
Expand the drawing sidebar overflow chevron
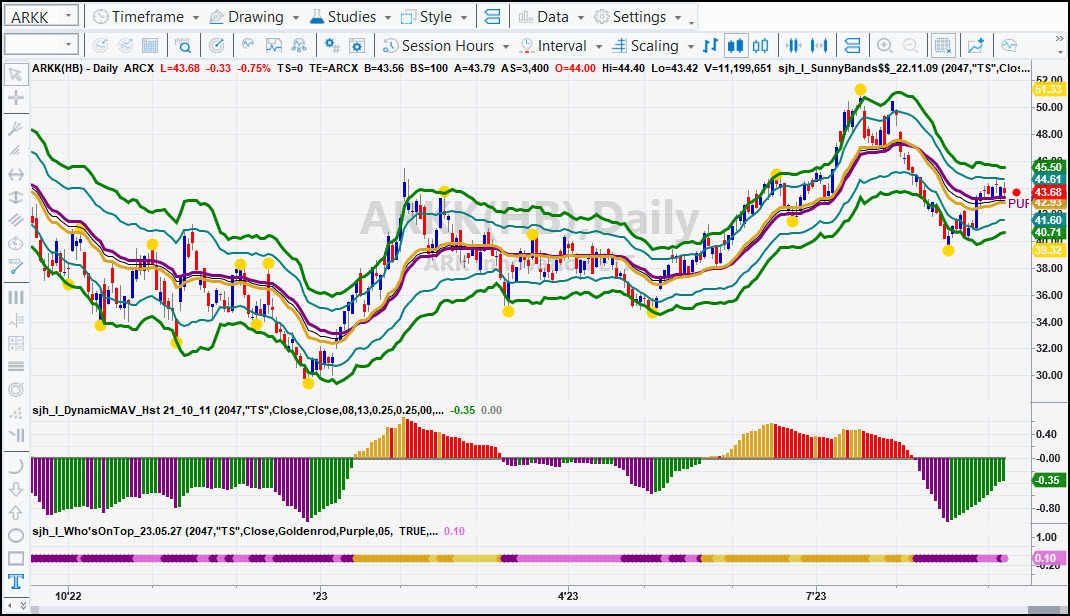coord(23,605)
